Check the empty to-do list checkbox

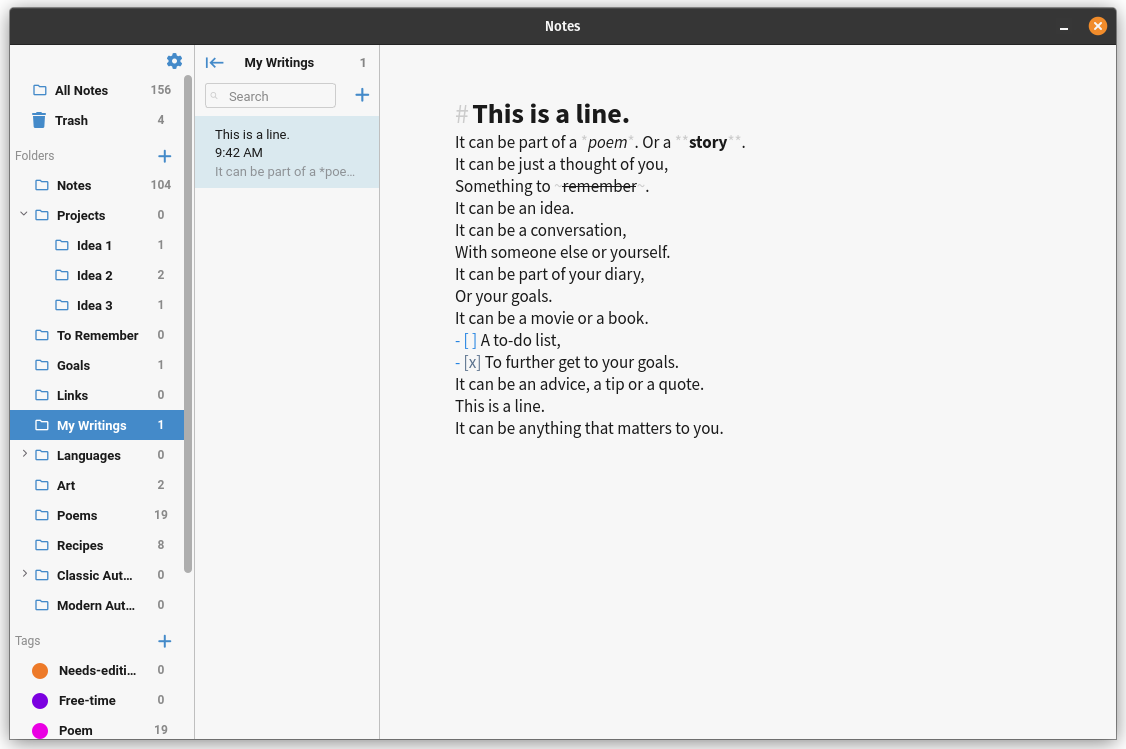(x=470, y=340)
